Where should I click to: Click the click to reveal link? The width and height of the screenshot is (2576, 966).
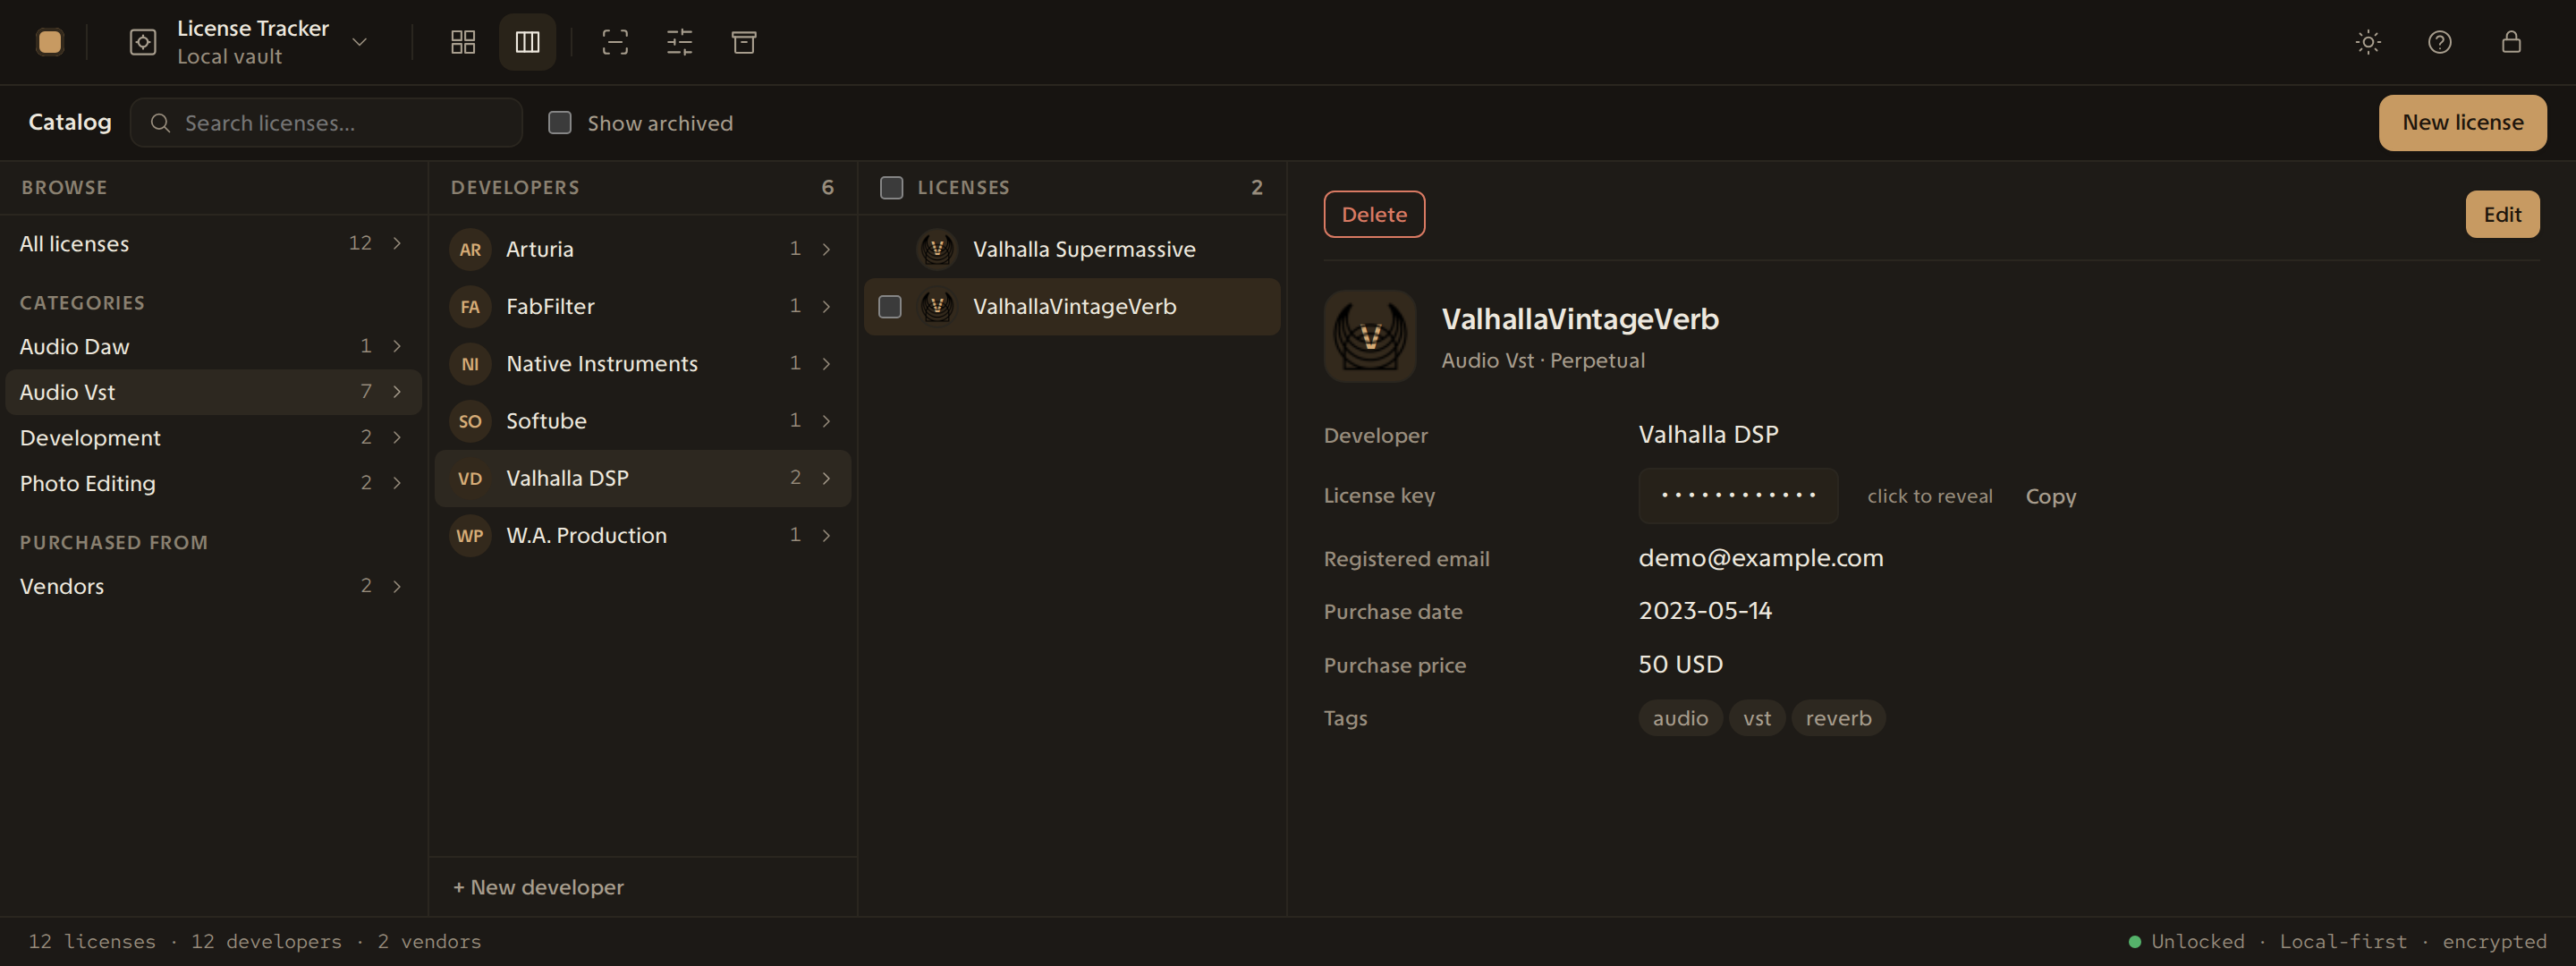(x=1929, y=496)
